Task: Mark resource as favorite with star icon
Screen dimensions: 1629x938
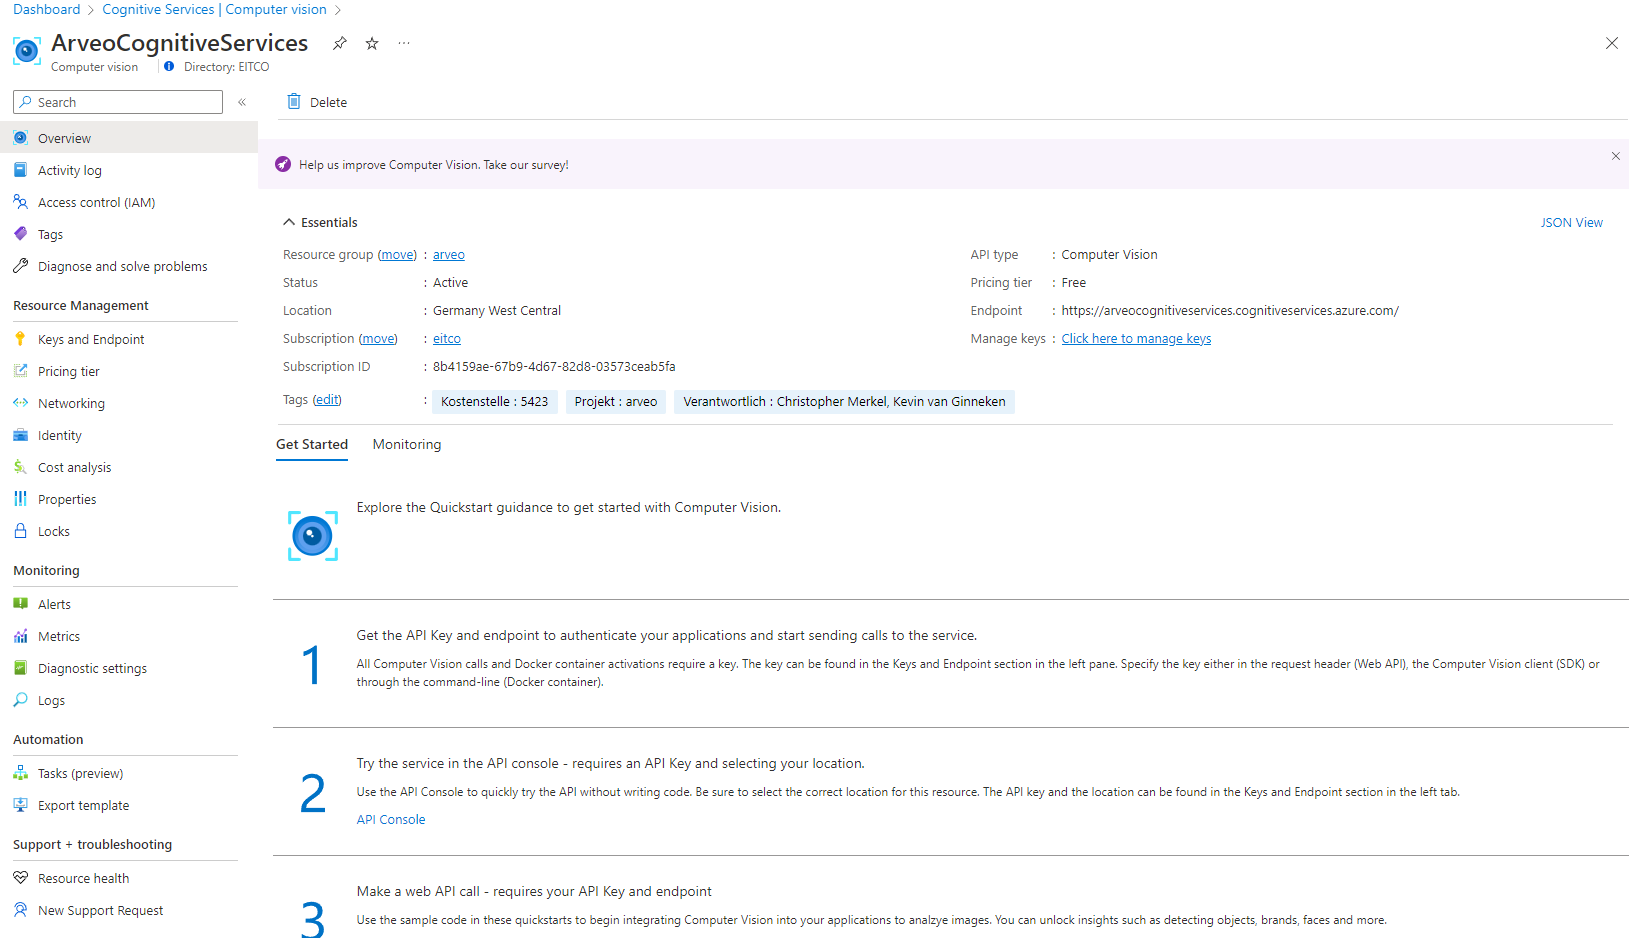Action: (372, 43)
